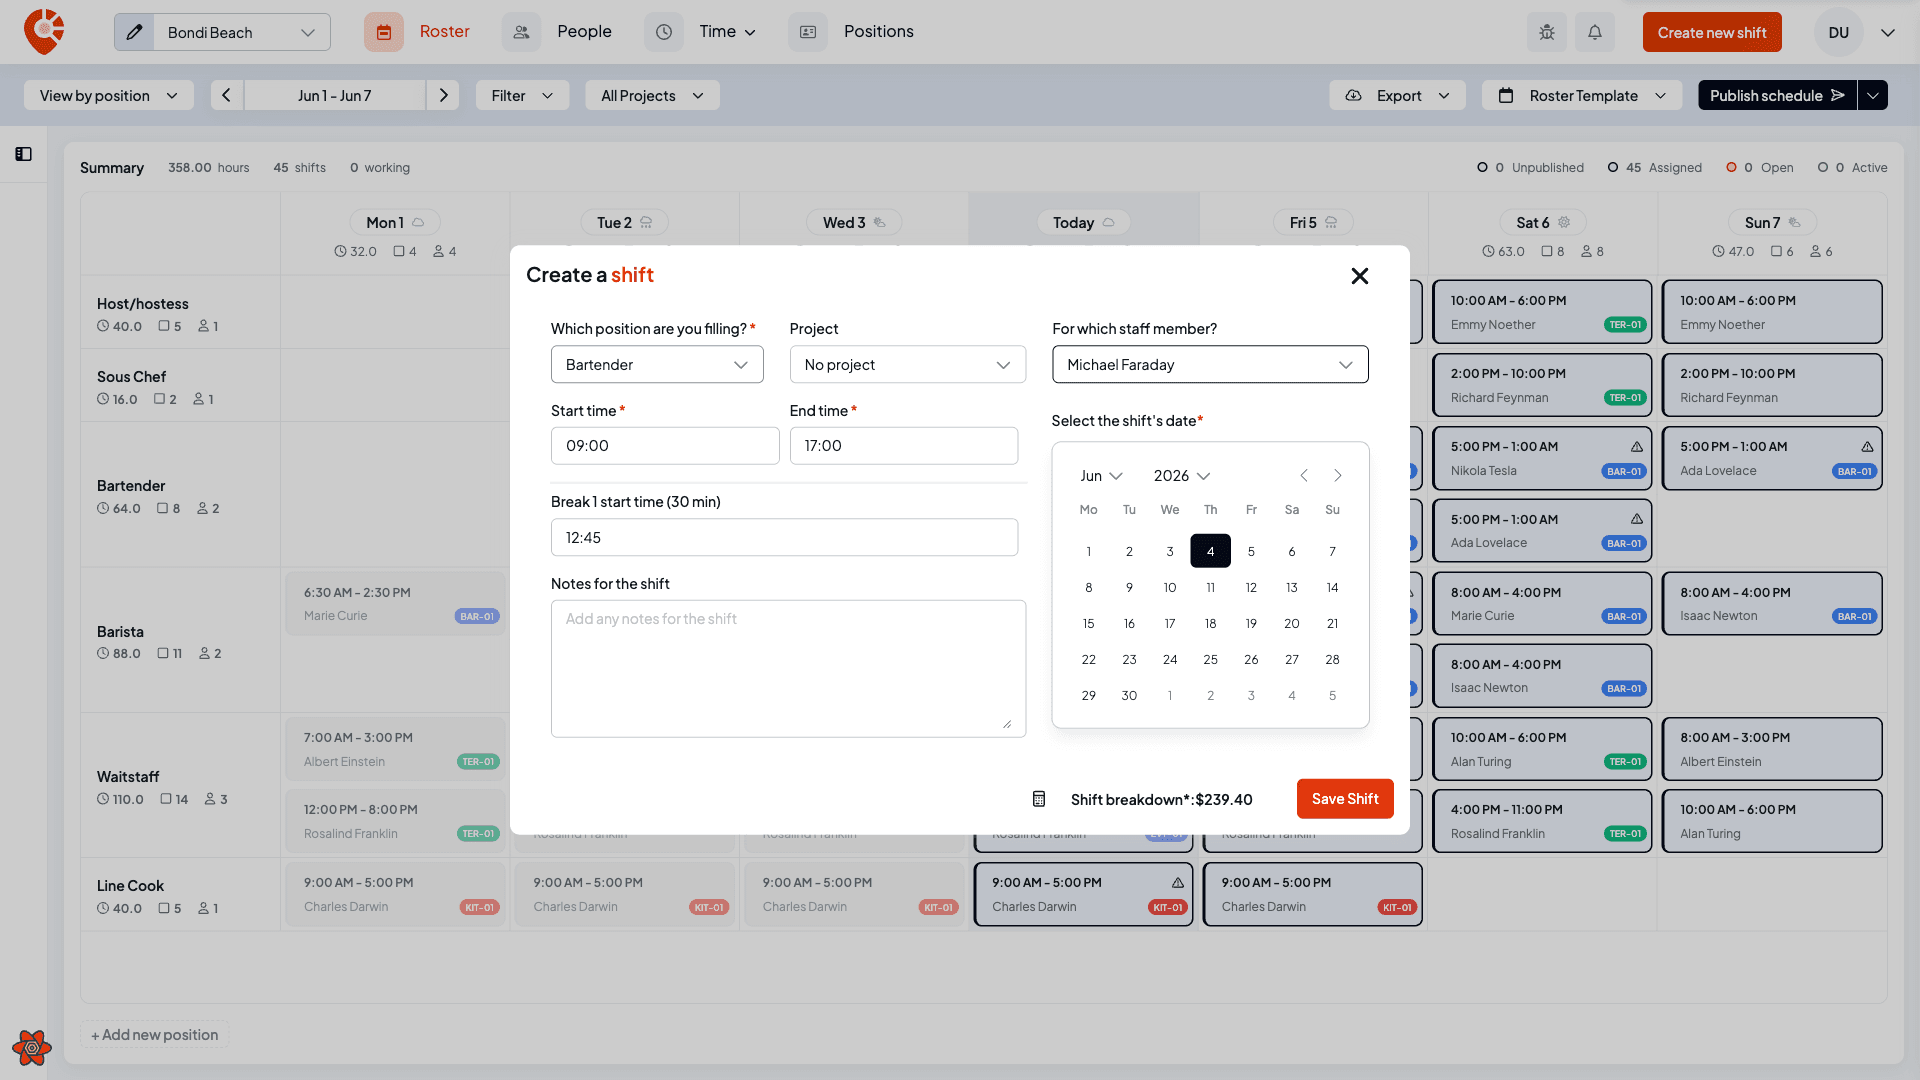Click warning icon on Charles Darwin Today shift
This screenshot has height=1080, width=1920.
[x=1178, y=883]
